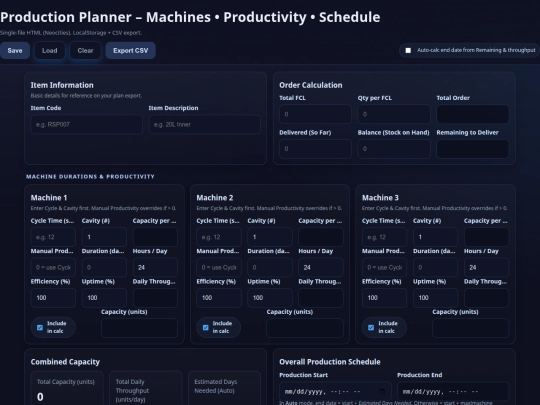Click Machine 1 Cavity input
The height and width of the screenshot is (405, 540).
[x=104, y=237]
